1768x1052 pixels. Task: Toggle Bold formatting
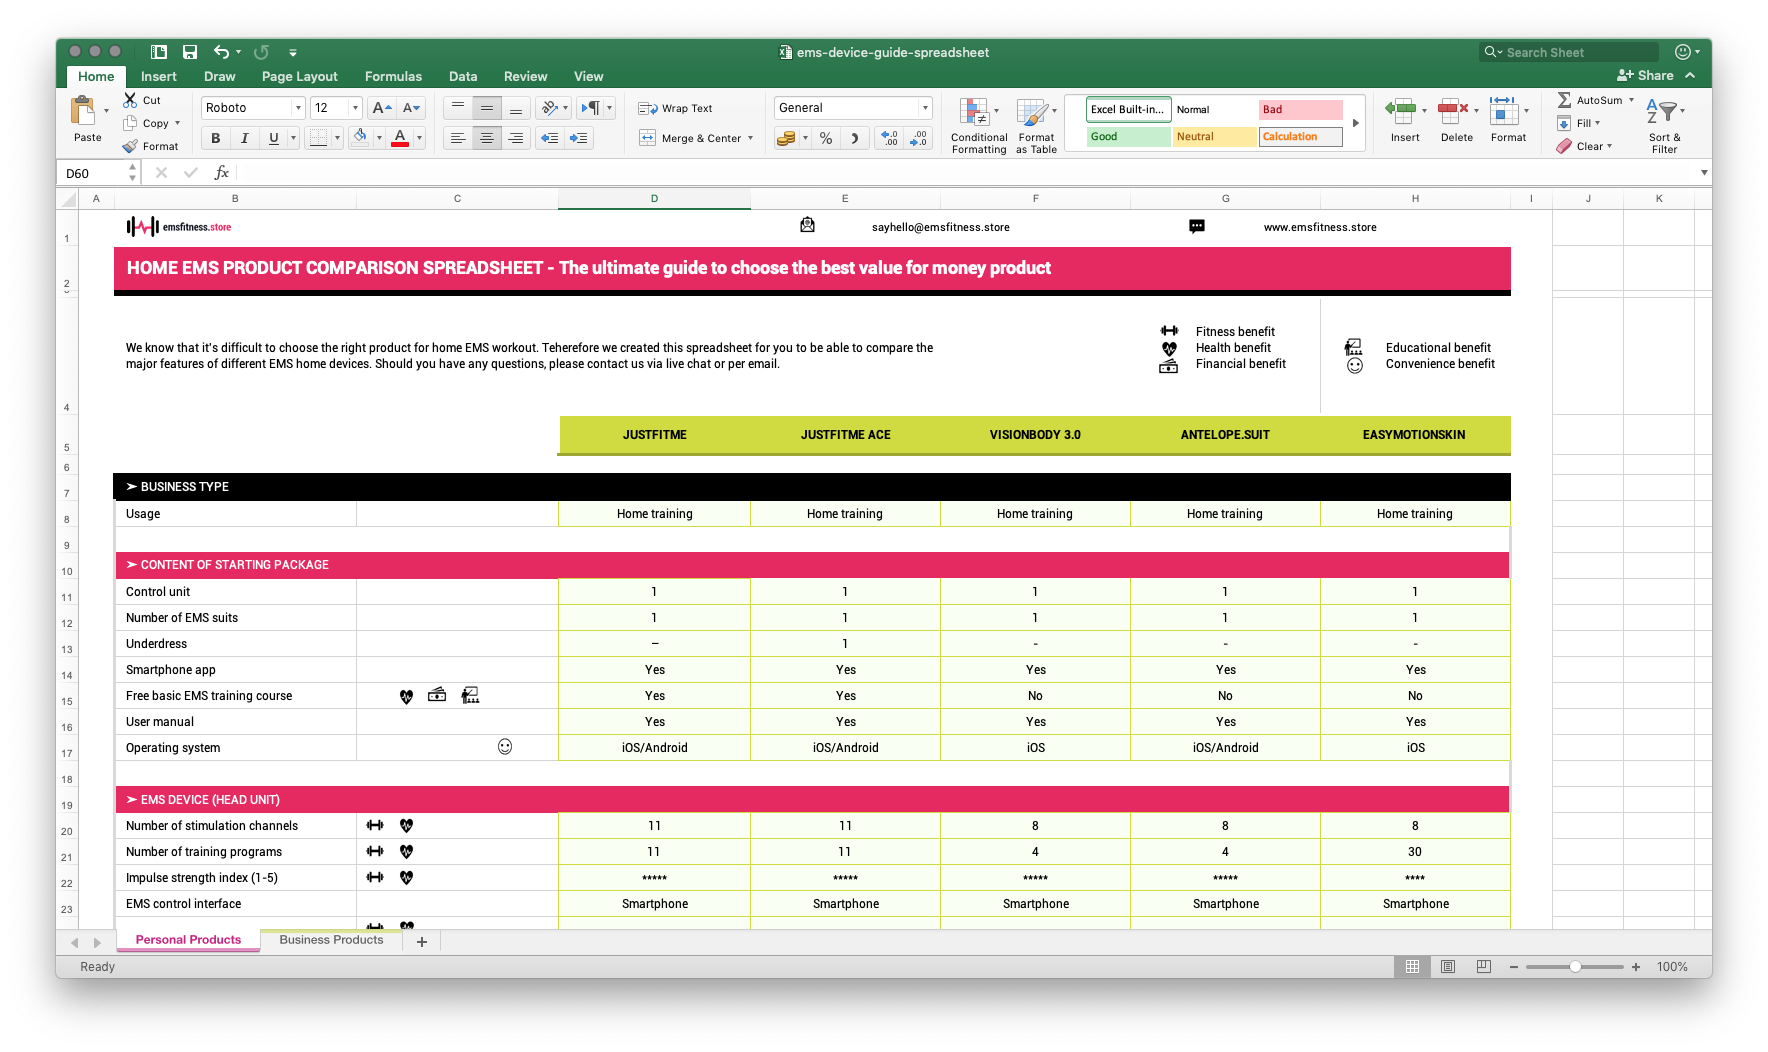coord(215,138)
